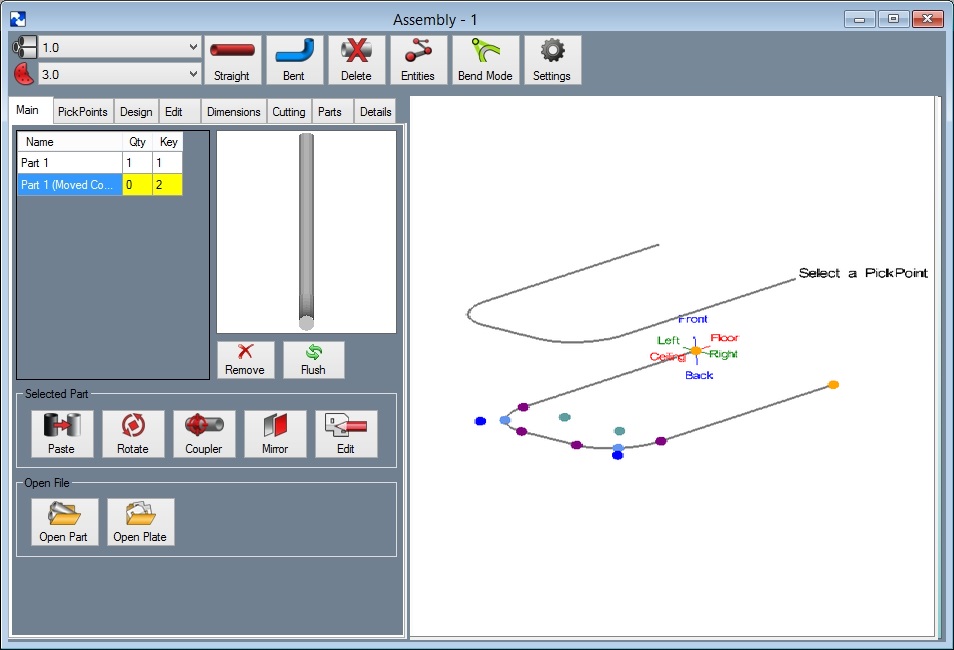954x650 pixels.
Task: Click the Assembly window app icon
Action: (18, 19)
